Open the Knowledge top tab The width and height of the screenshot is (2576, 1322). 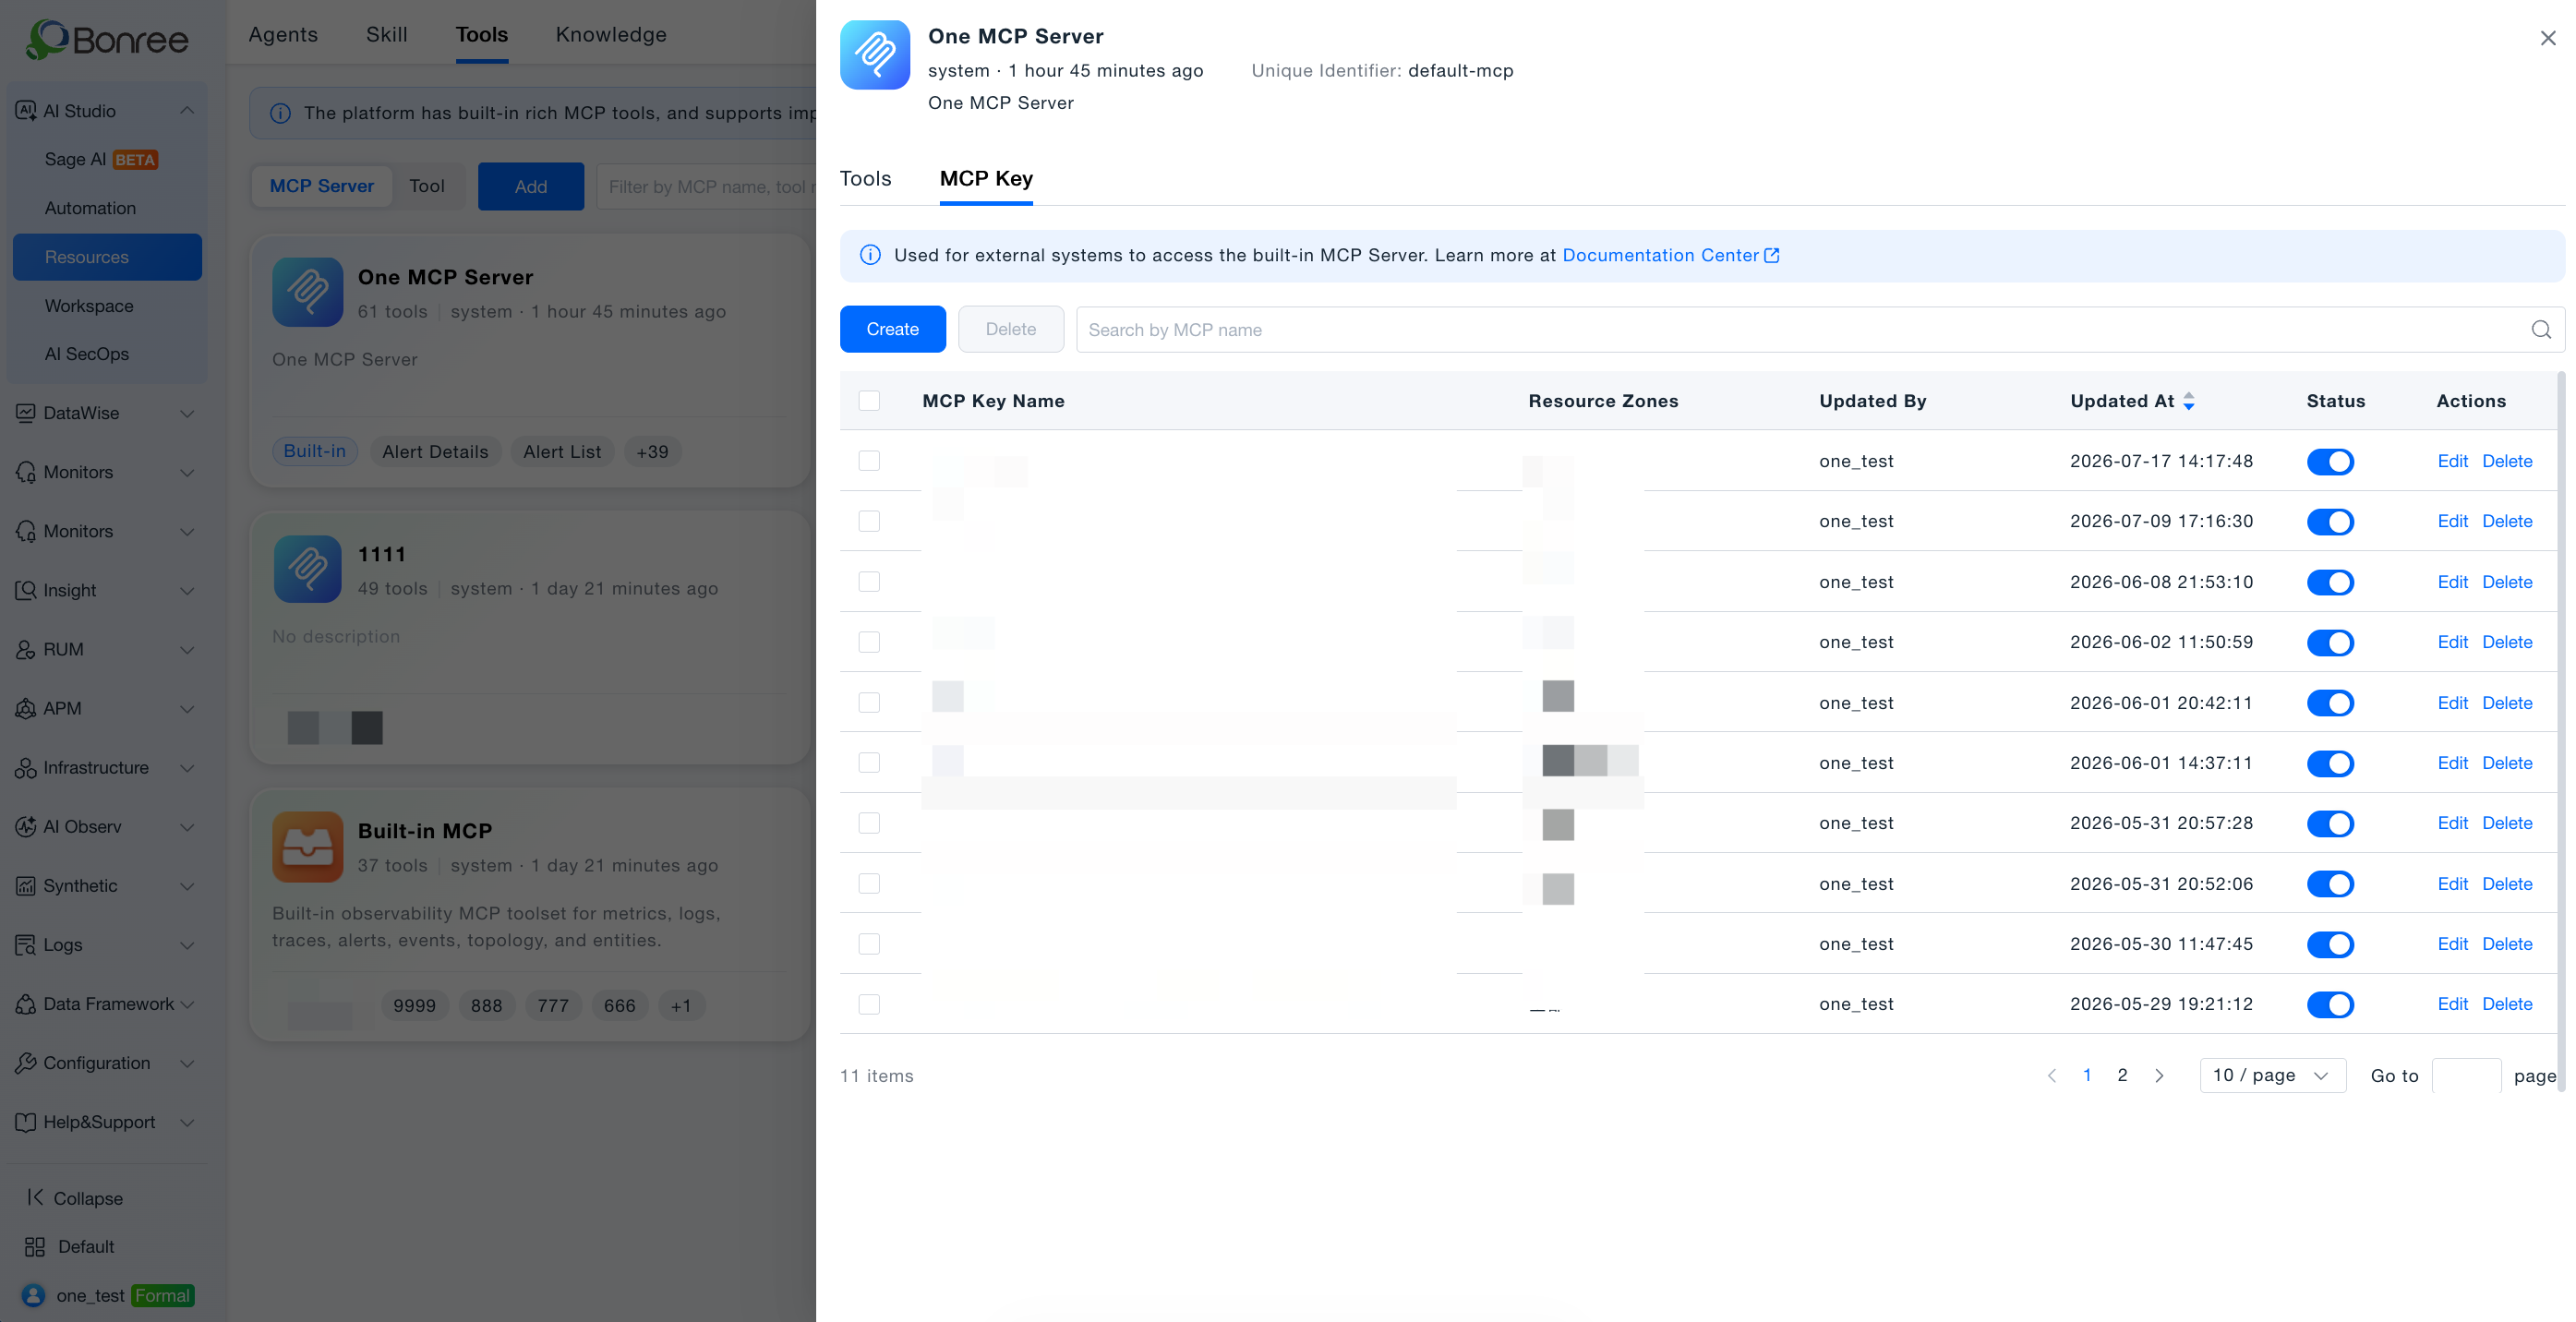tap(611, 34)
